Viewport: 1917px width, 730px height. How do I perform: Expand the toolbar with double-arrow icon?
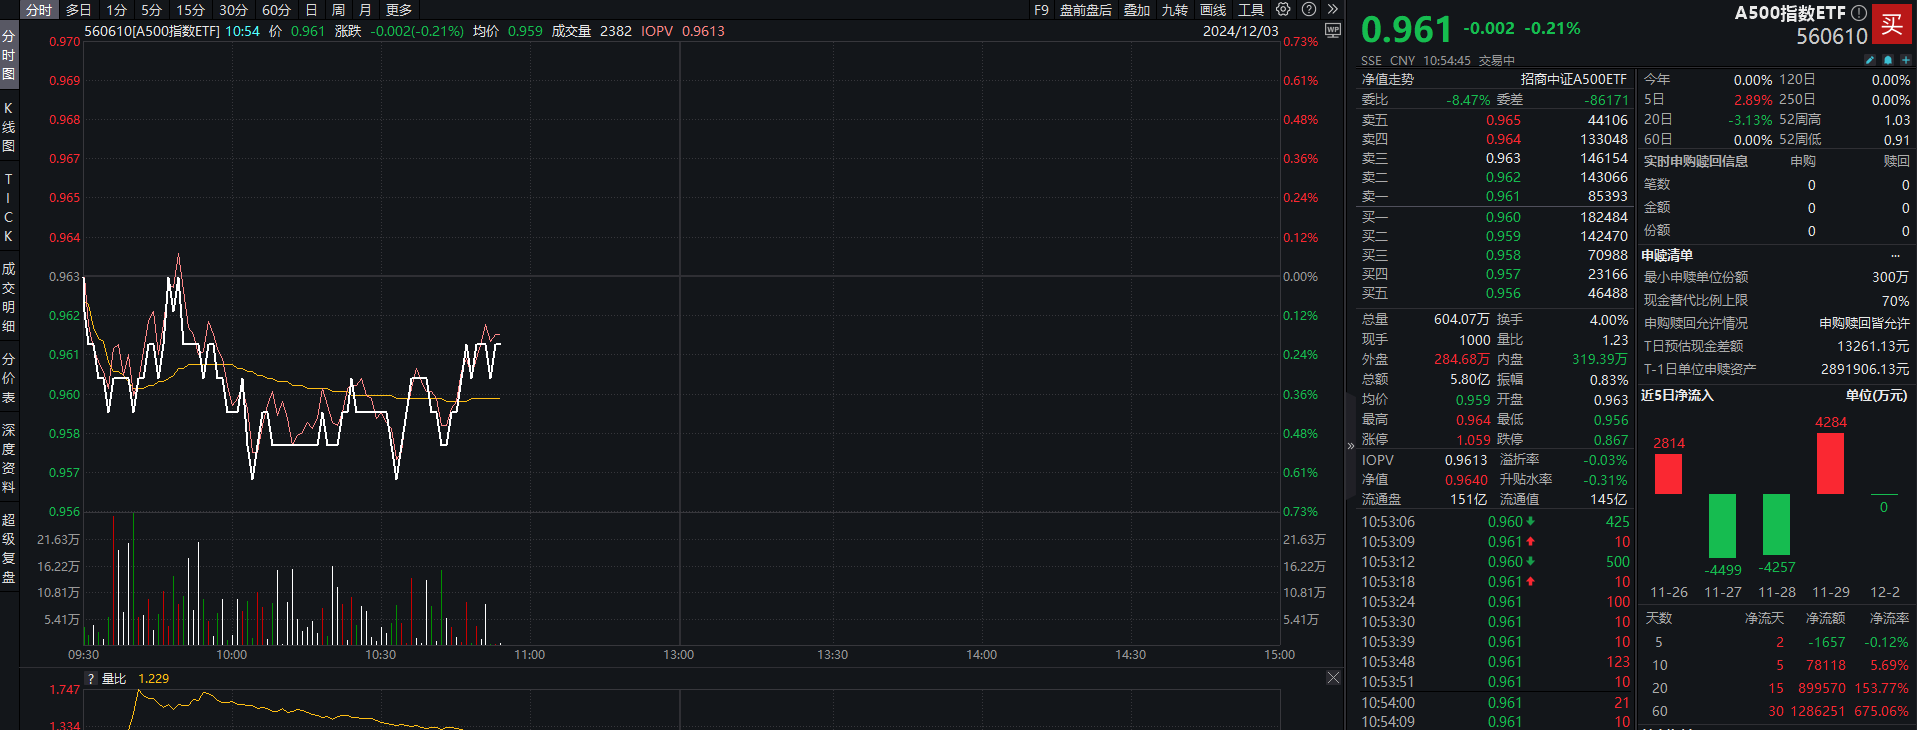click(x=1332, y=9)
